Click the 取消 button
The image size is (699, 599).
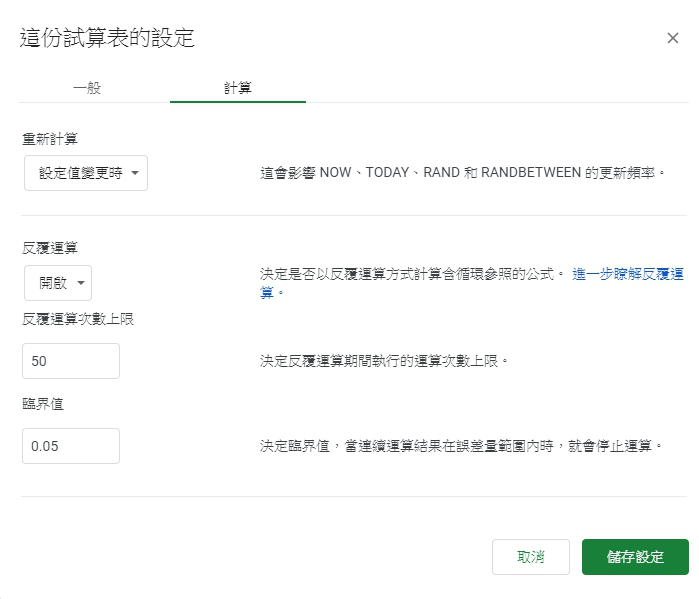(x=530, y=557)
